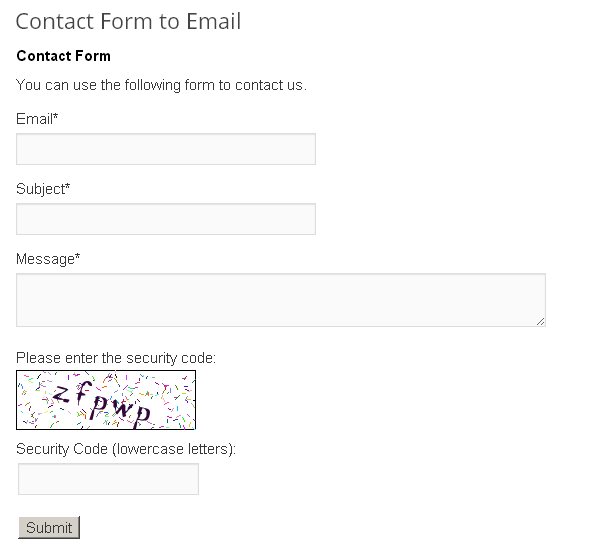The height and width of the screenshot is (548, 593).
Task: Click the letter z in the captcha
Action: point(61,395)
